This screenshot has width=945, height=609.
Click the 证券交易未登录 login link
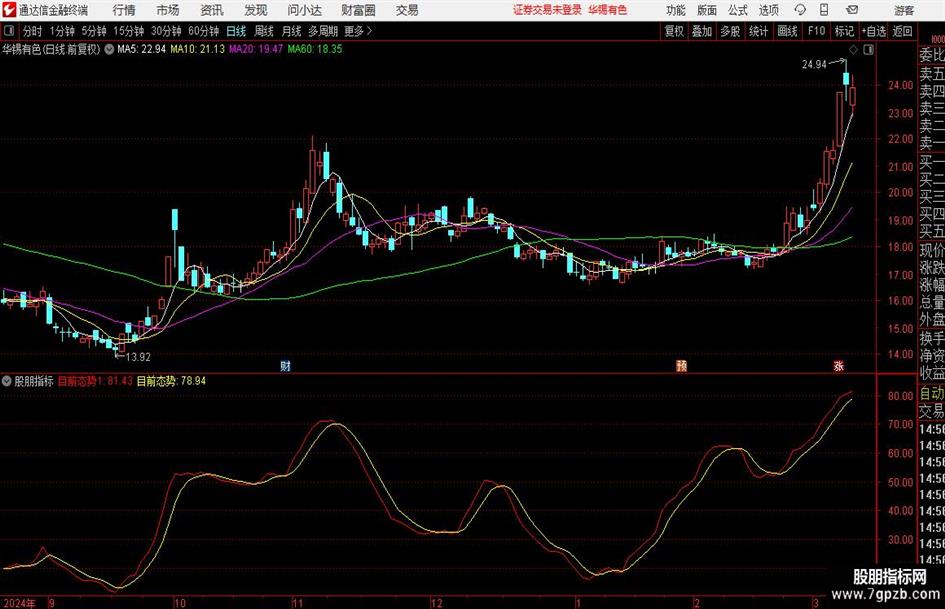pos(547,10)
